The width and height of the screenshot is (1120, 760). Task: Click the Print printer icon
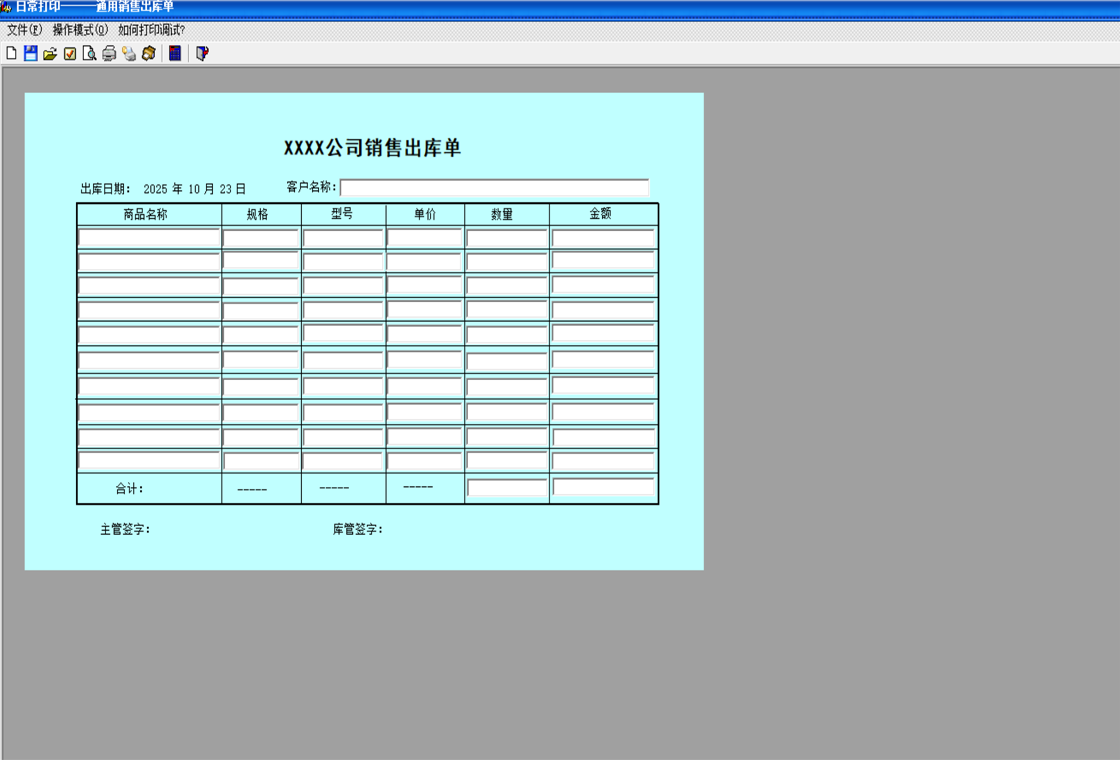pos(109,54)
